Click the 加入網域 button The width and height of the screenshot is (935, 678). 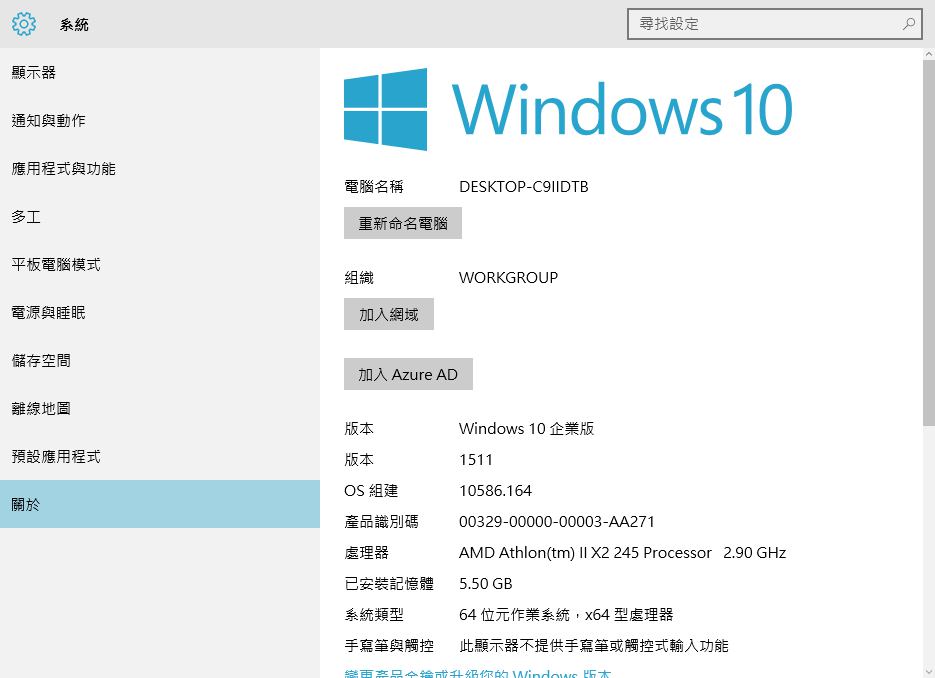coord(389,314)
